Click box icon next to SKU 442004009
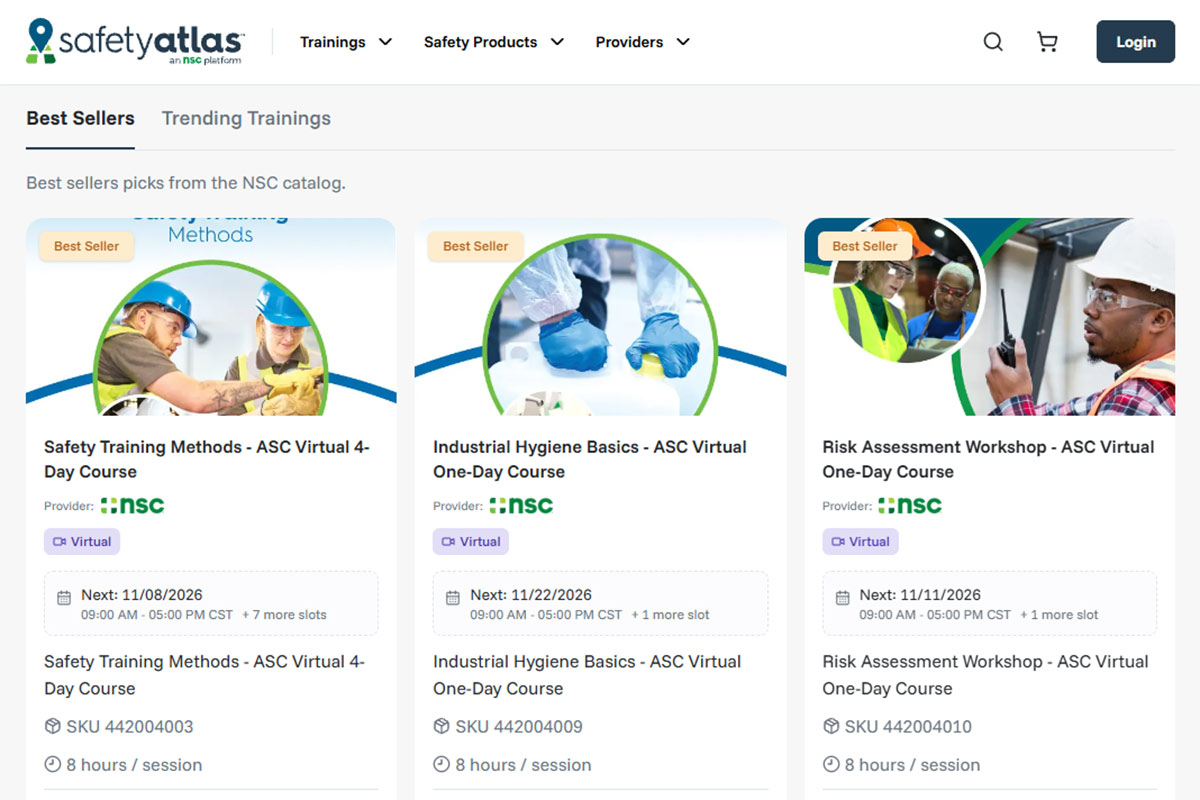This screenshot has width=1200, height=800. 442,726
